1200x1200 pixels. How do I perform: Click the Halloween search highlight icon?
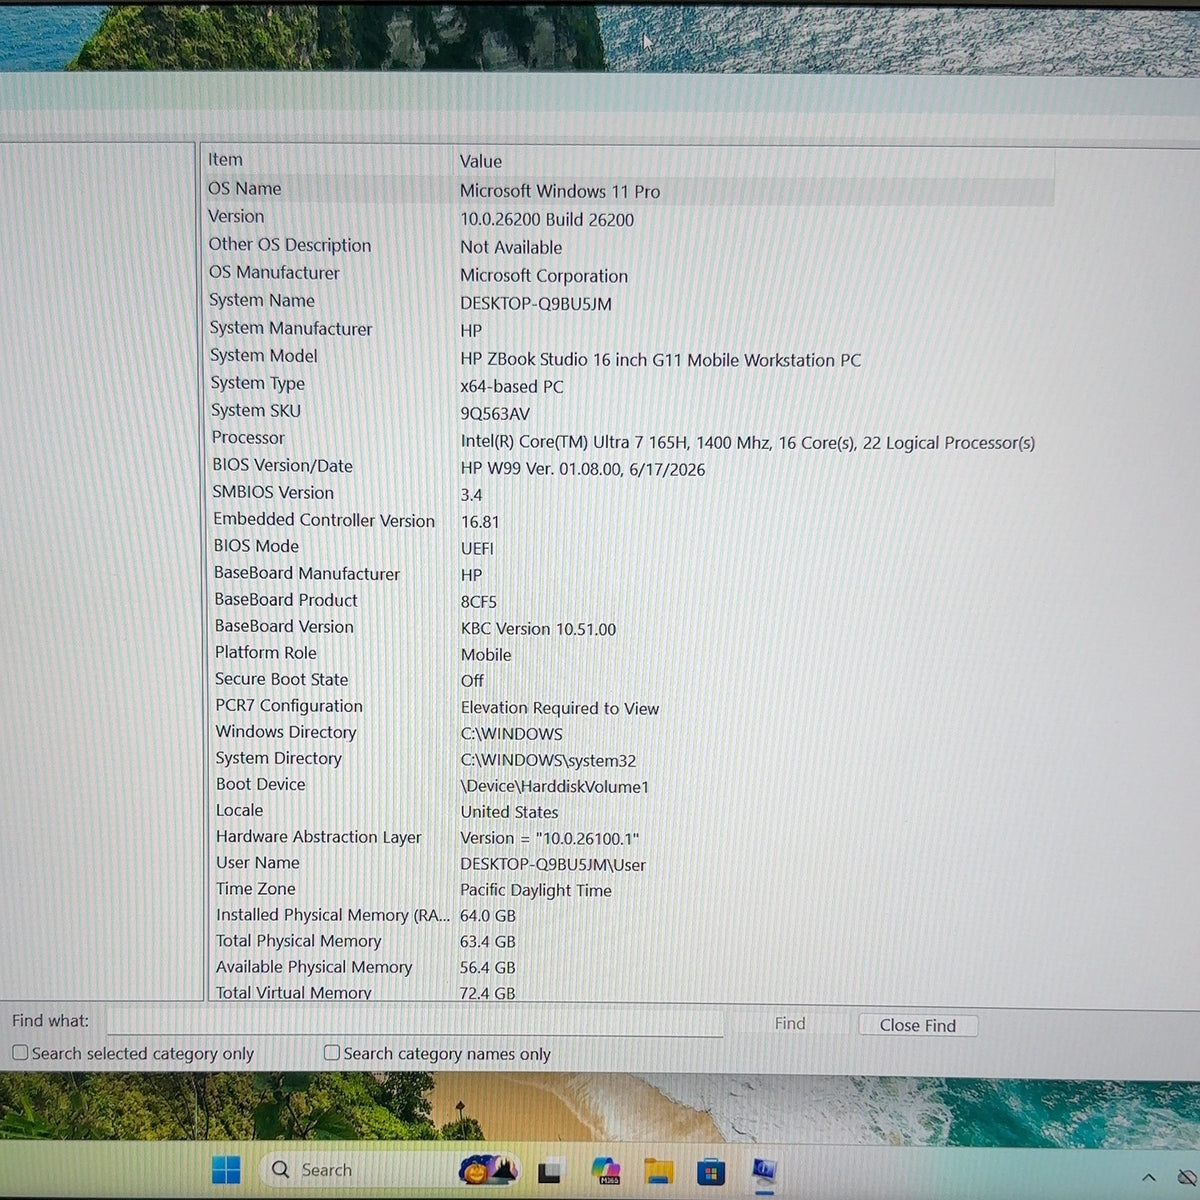point(489,1169)
